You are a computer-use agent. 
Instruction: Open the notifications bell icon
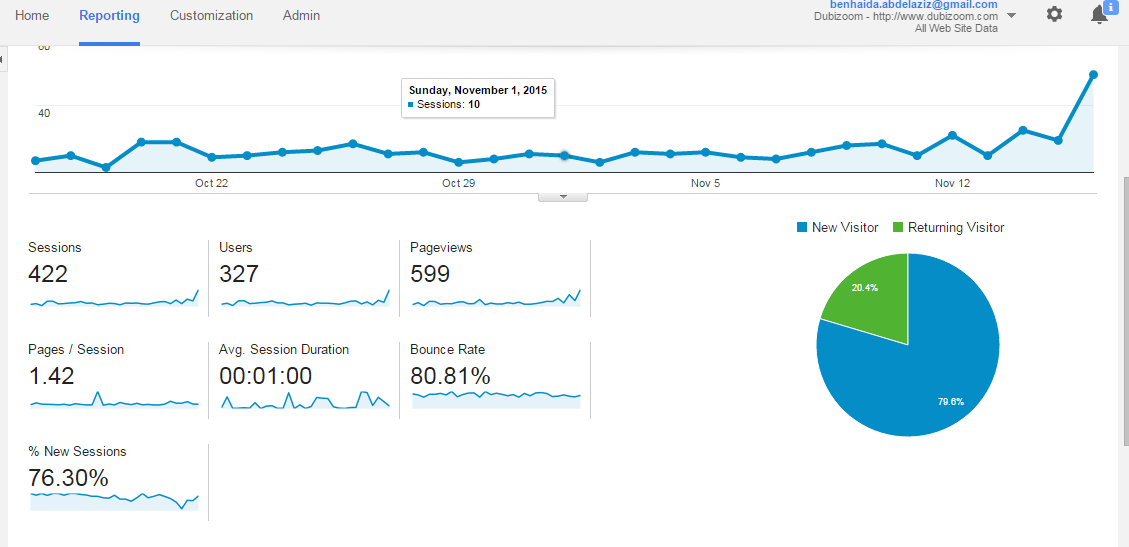tap(1099, 14)
